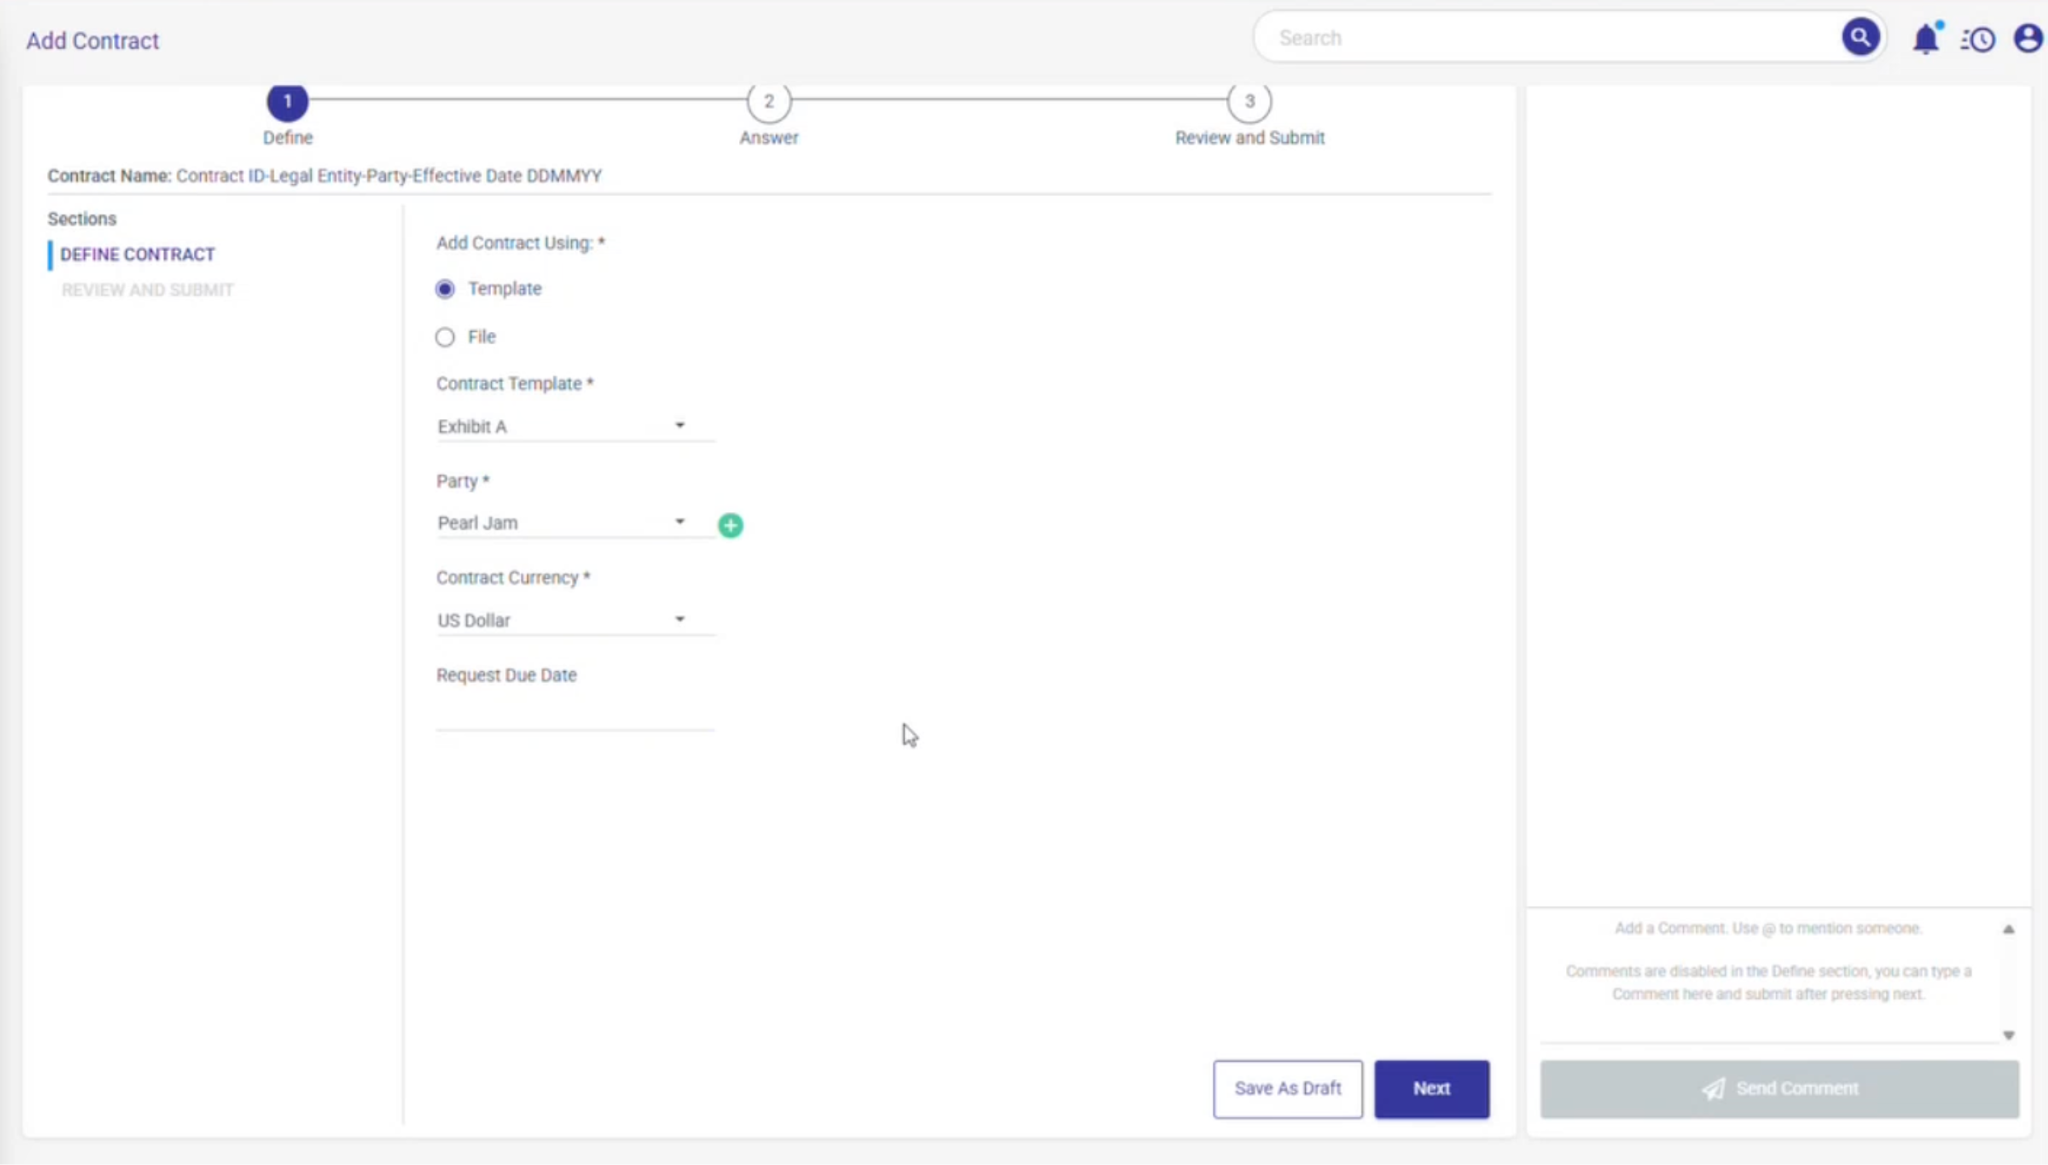Click the Search input field
The width and height of the screenshot is (2048, 1165).
1550,38
